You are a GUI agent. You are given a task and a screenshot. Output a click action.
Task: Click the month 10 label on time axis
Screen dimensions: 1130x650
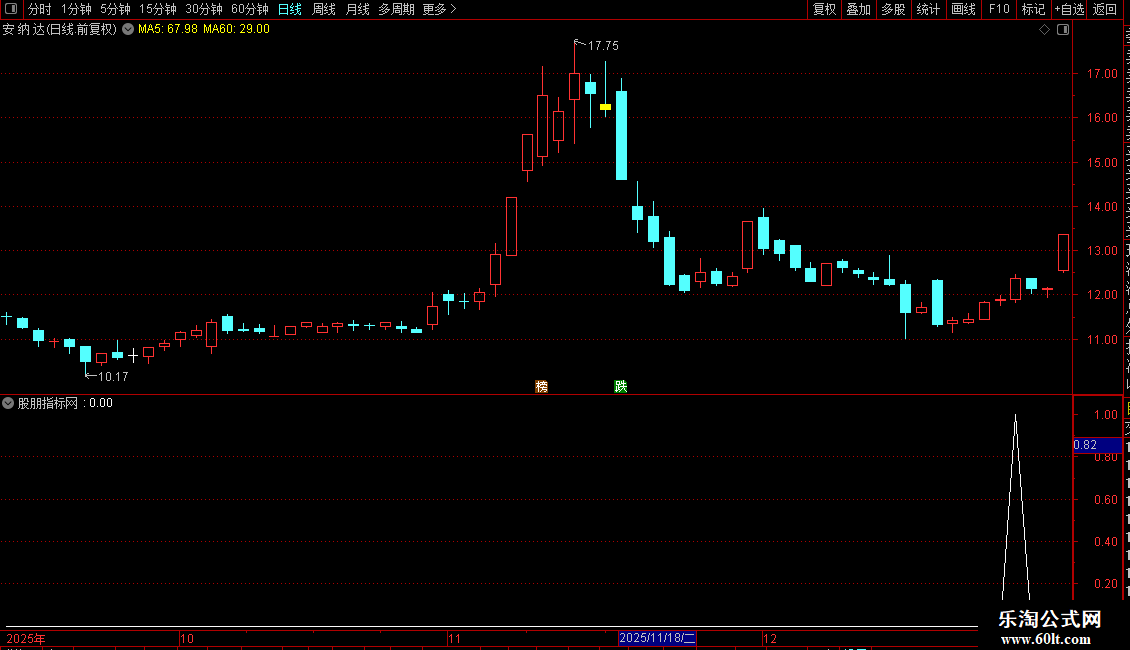pos(187,639)
